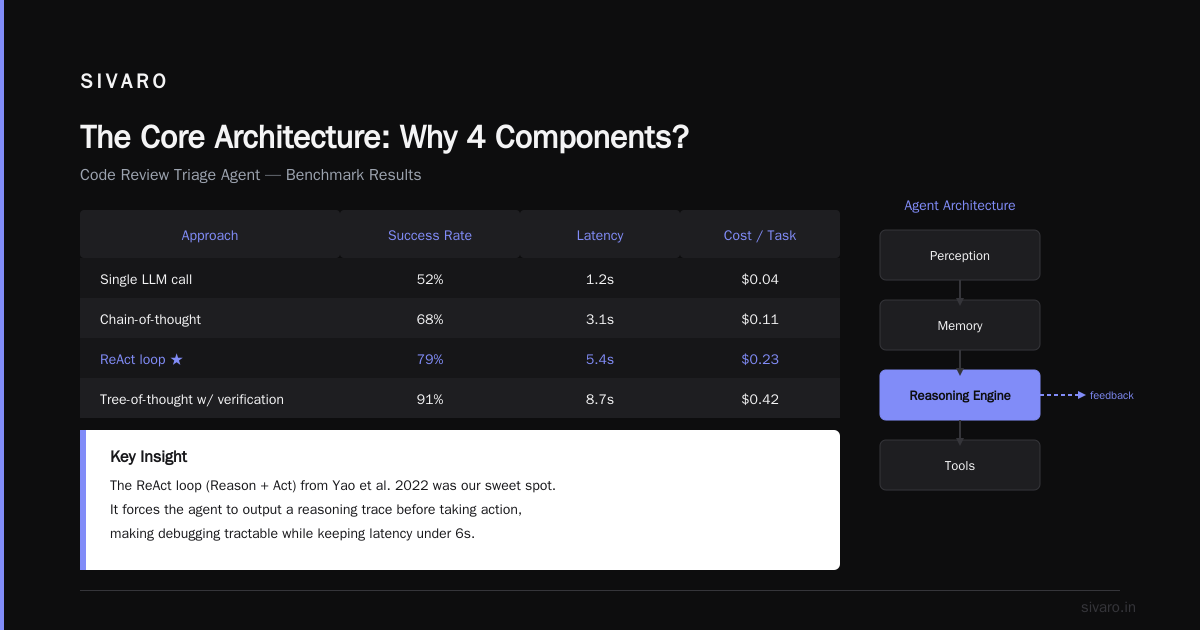This screenshot has height=630, width=1200.
Task: Select the slide title 'The Core Architecture'
Action: pos(385,137)
